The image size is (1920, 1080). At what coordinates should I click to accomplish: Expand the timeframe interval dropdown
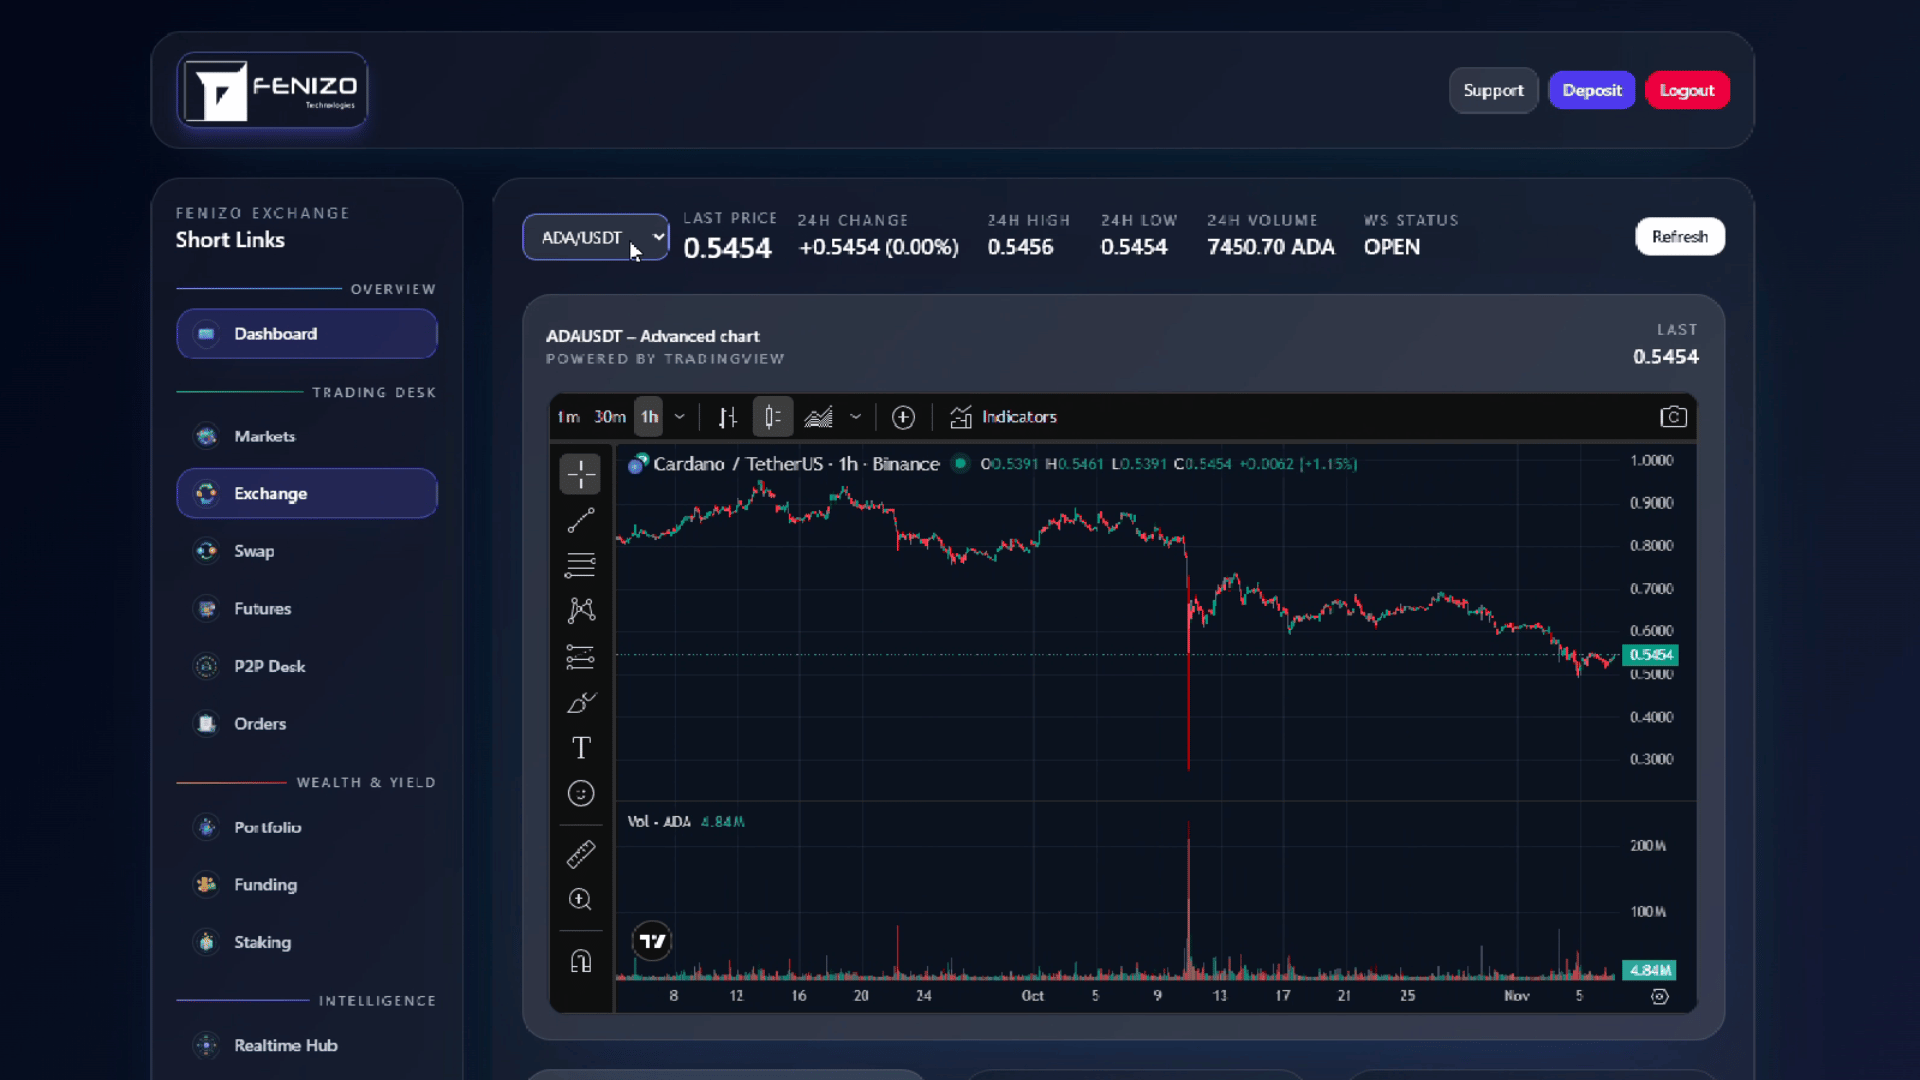click(678, 417)
